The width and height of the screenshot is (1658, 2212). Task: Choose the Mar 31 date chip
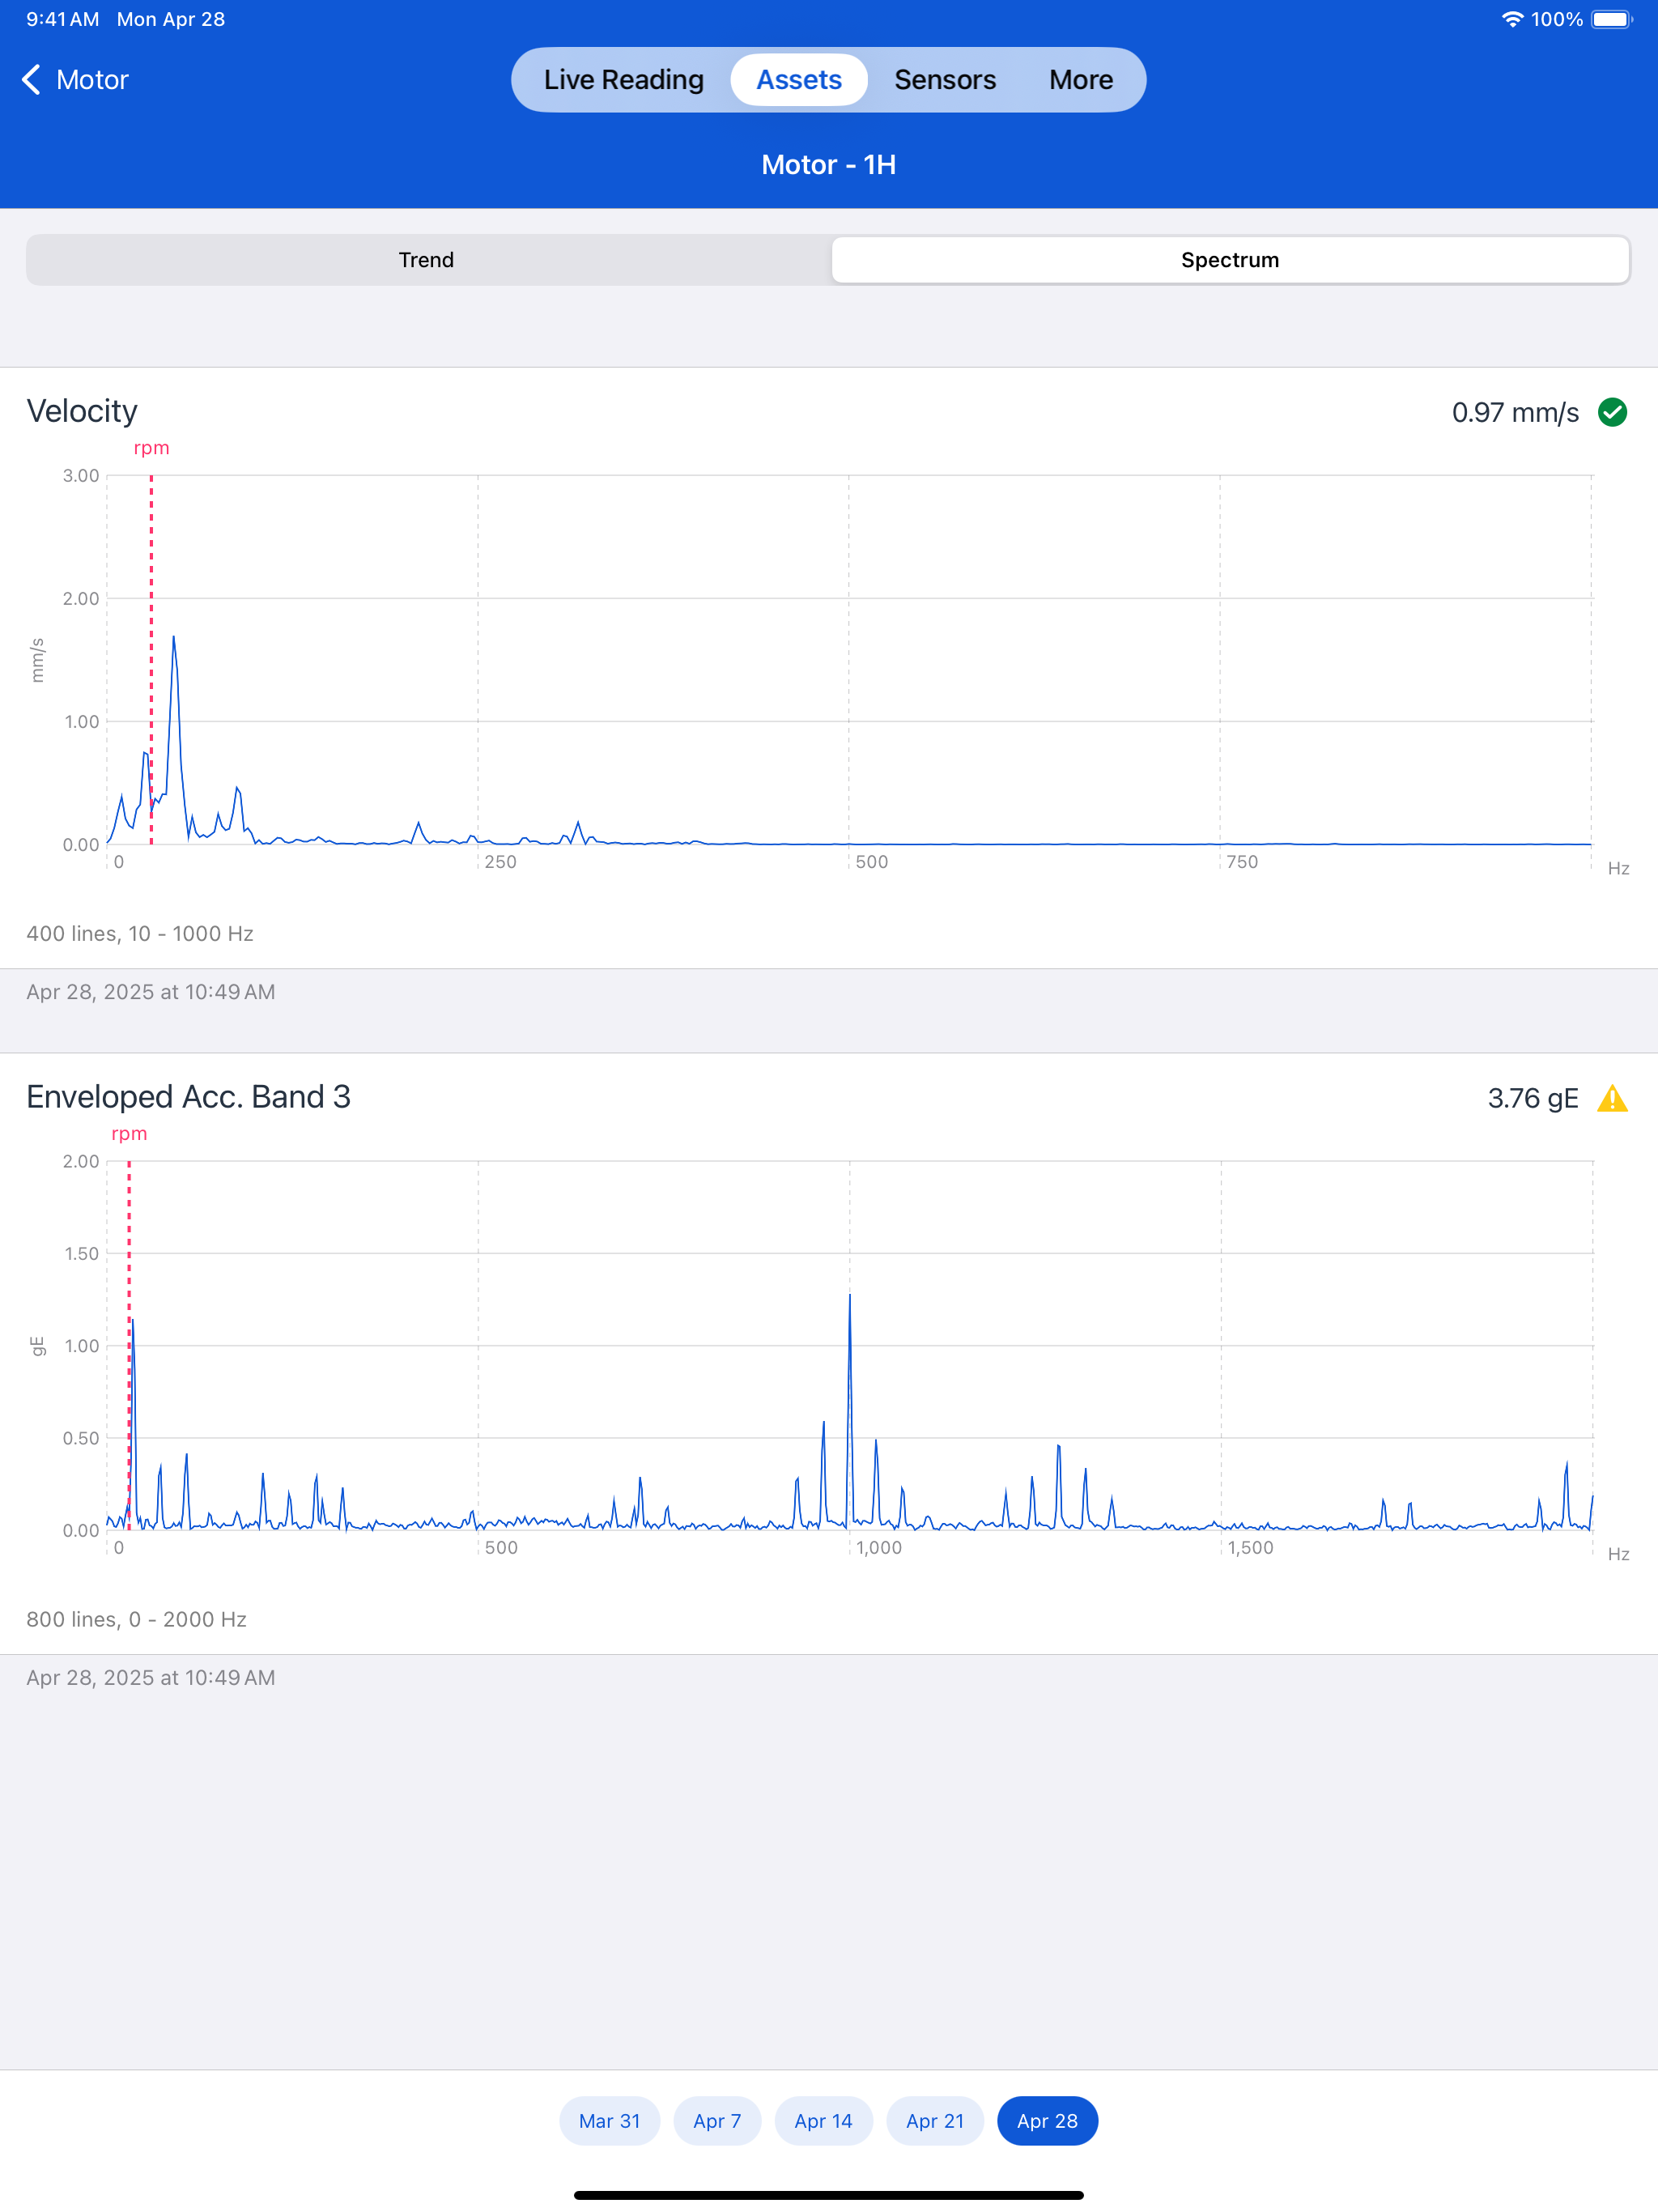pyautogui.click(x=610, y=2121)
